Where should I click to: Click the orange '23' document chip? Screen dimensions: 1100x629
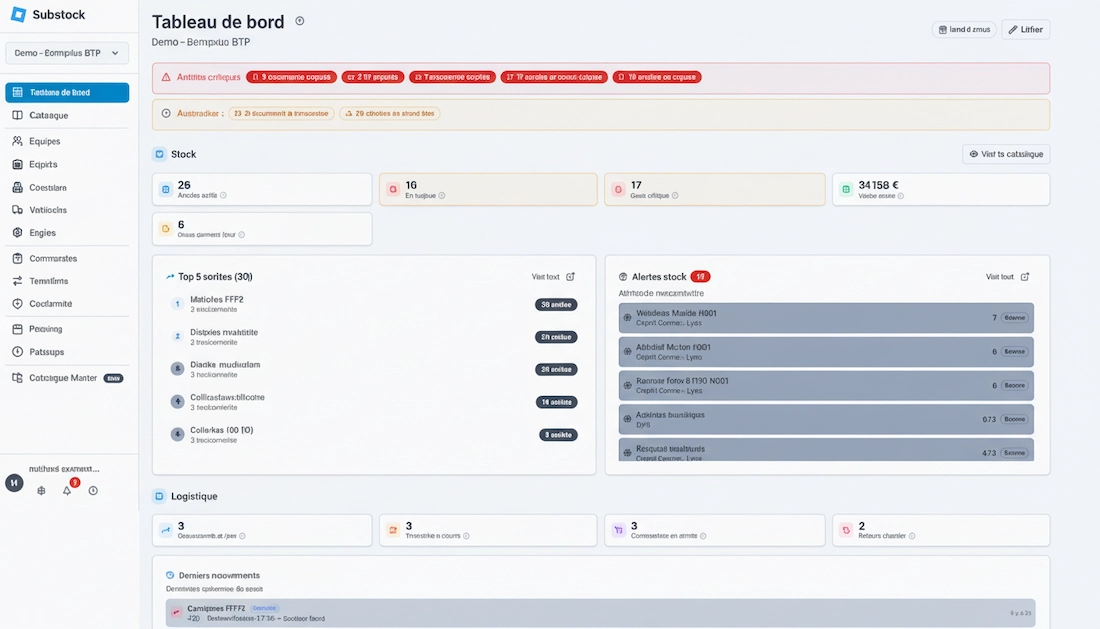tap(281, 113)
